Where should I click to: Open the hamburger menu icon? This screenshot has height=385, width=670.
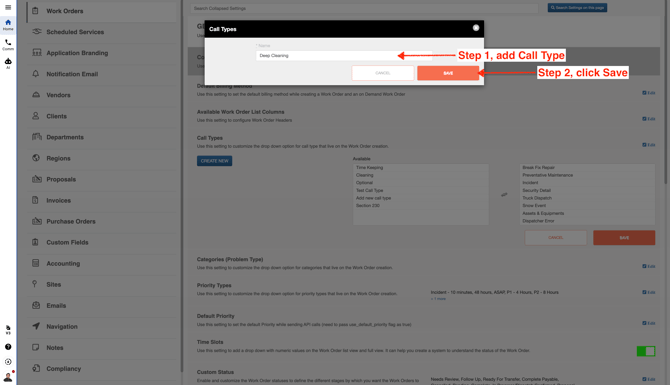tap(8, 7)
